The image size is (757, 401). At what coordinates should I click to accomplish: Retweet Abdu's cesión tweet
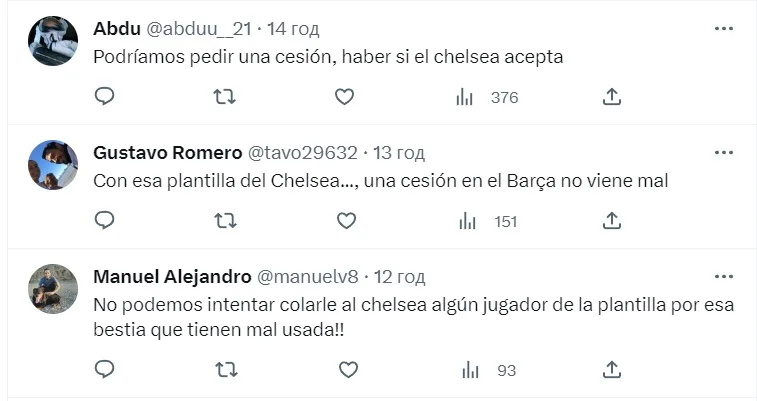225,97
